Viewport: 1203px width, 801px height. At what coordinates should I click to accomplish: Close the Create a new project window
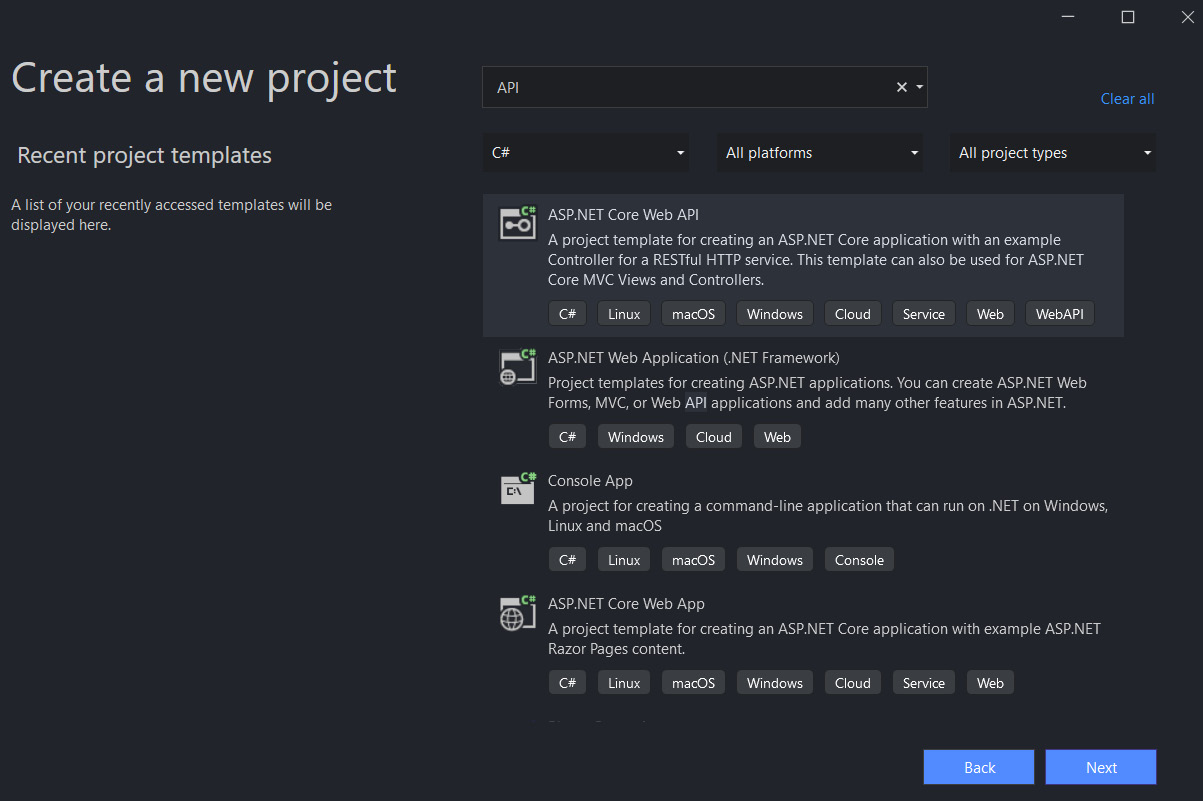click(1188, 17)
